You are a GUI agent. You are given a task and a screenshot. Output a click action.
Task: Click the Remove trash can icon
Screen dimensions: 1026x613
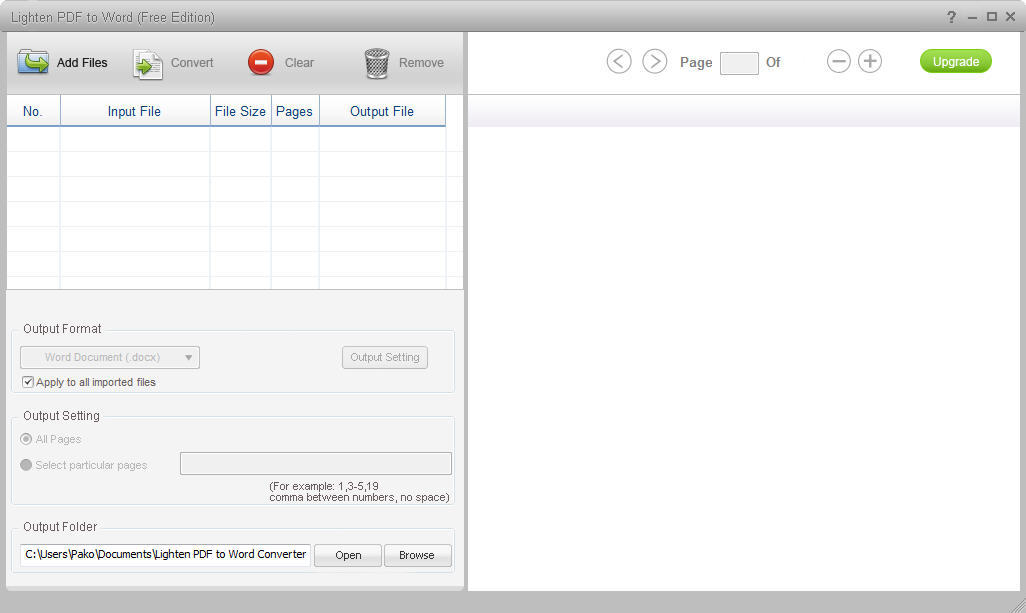[377, 63]
